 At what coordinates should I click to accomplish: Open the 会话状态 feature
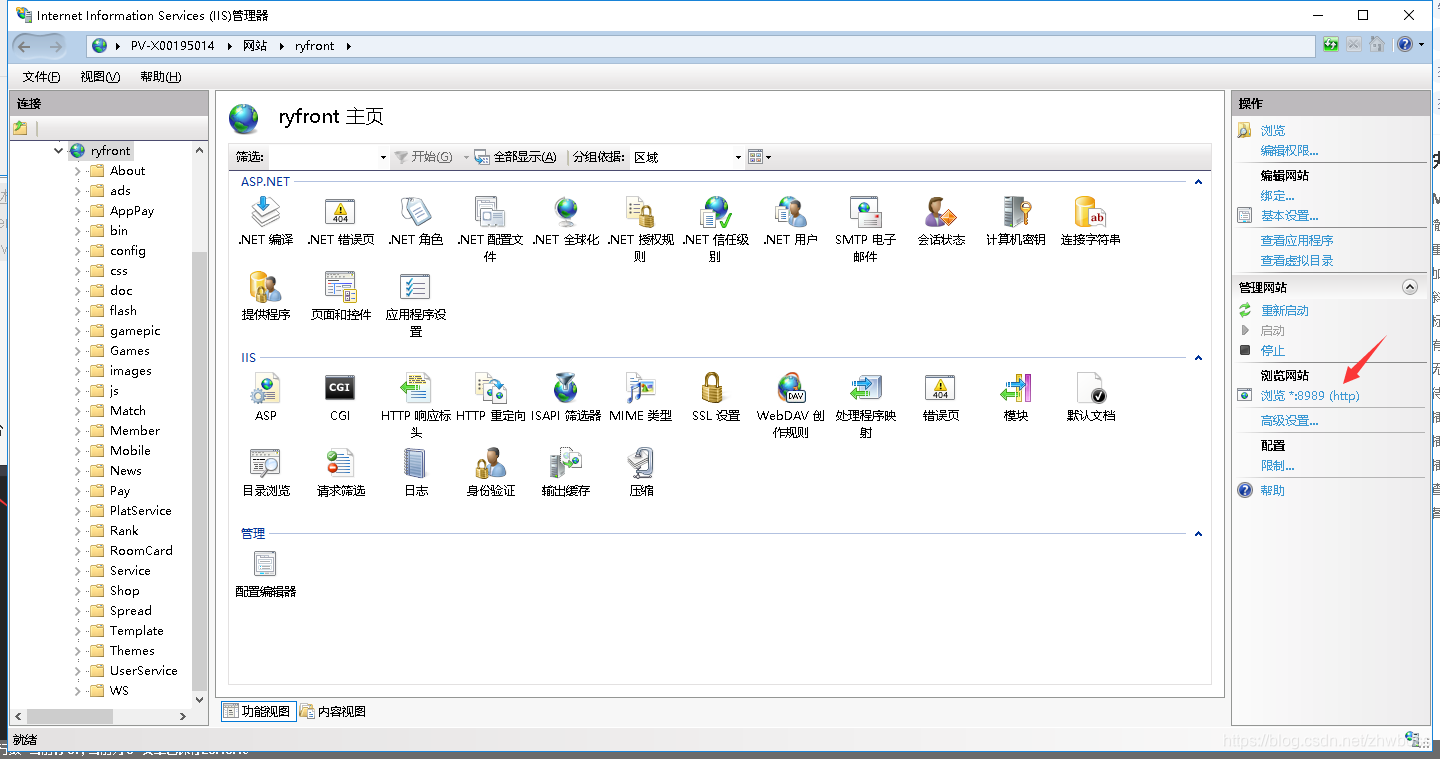click(941, 221)
